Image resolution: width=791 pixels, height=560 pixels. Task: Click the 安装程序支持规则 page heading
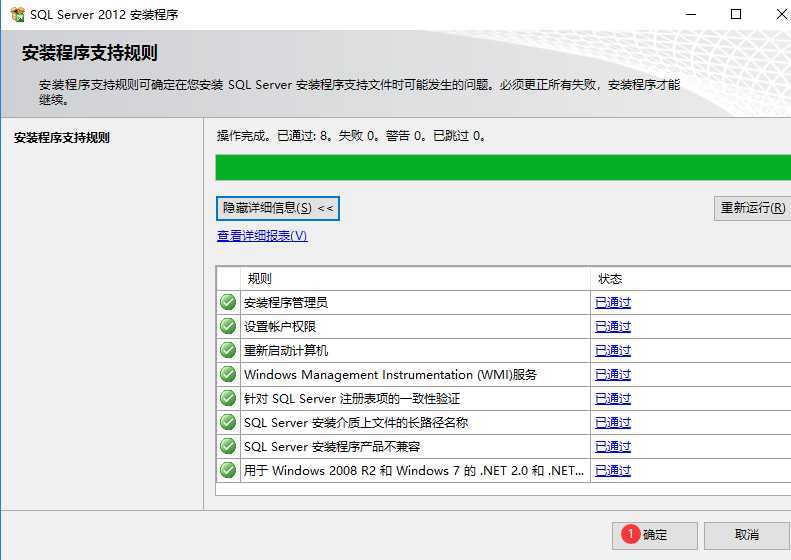tap(90, 52)
